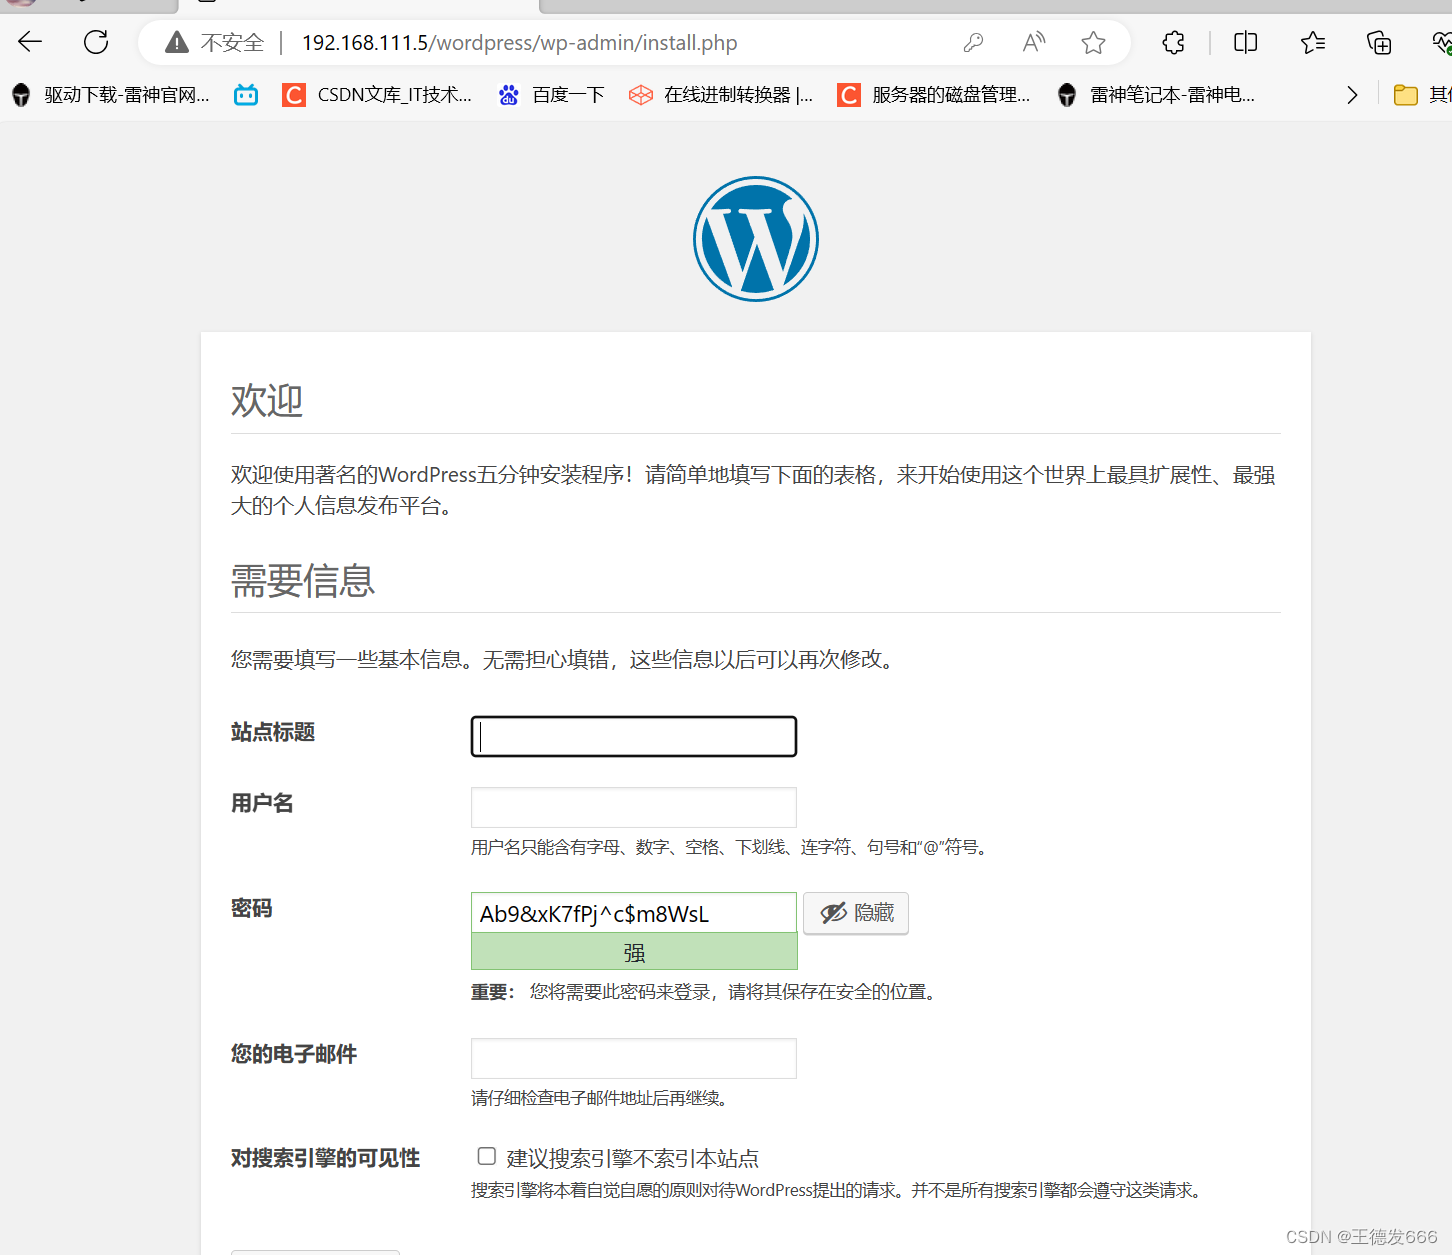This screenshot has width=1452, height=1255.
Task: Open the 服务器的磁盘管理 bookmark
Action: tap(934, 95)
